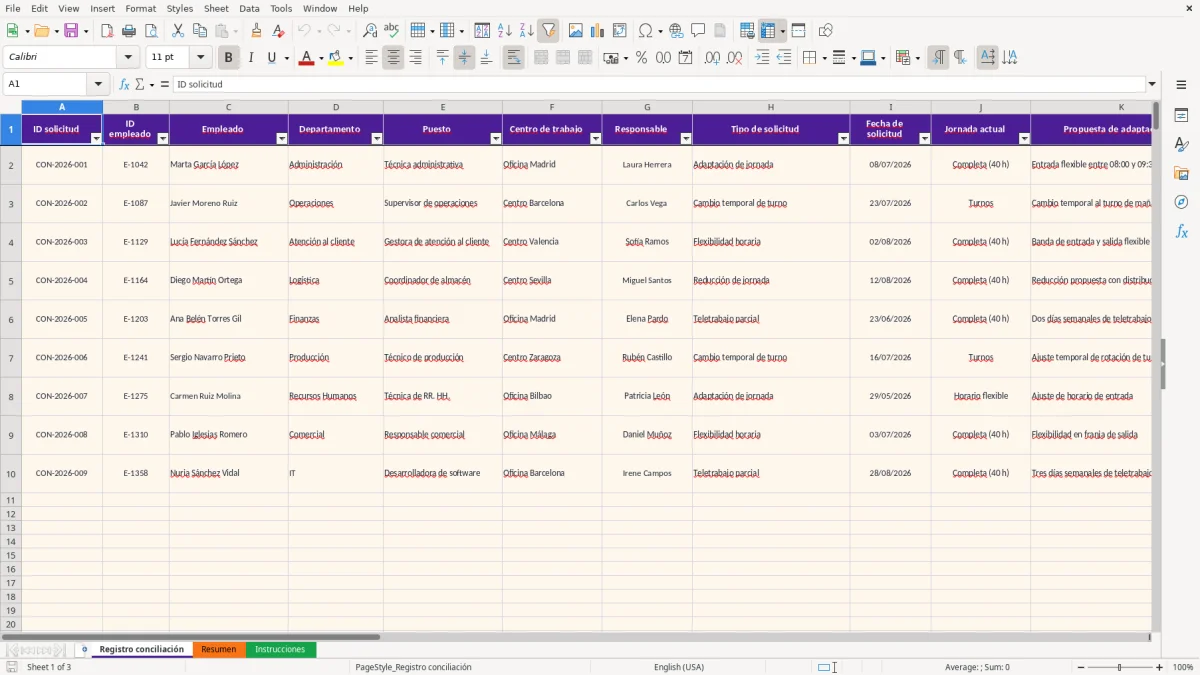Click the Save document icon

pos(71,31)
